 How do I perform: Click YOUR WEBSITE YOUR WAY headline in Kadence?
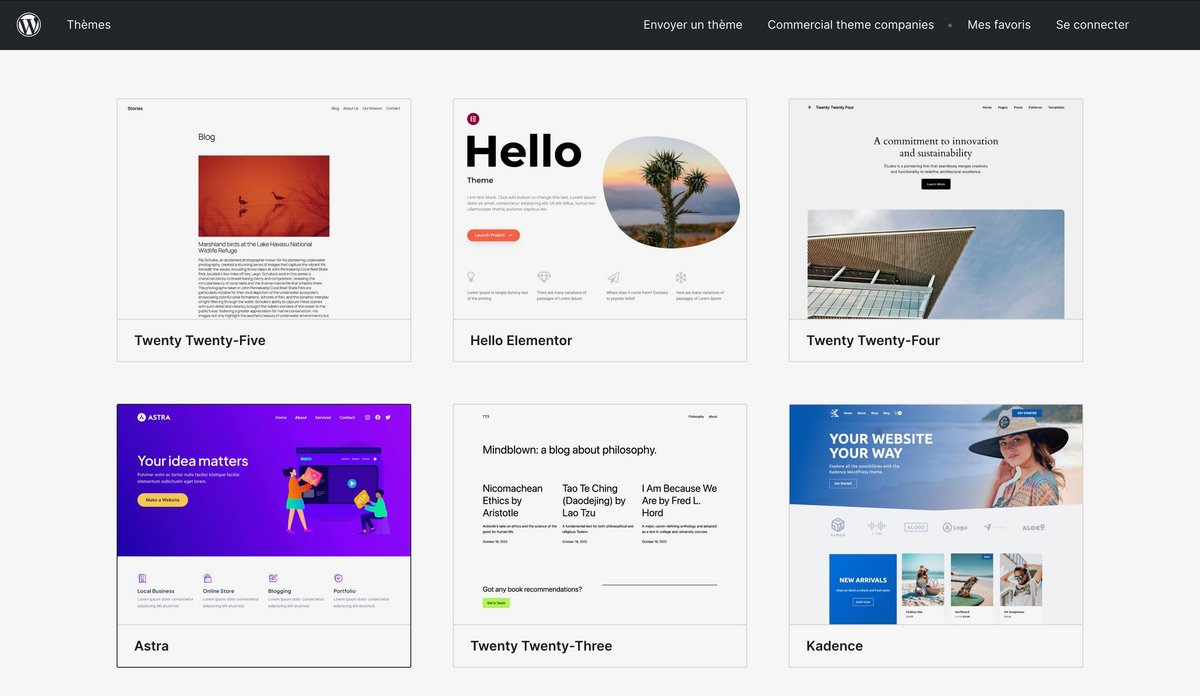[x=881, y=446]
